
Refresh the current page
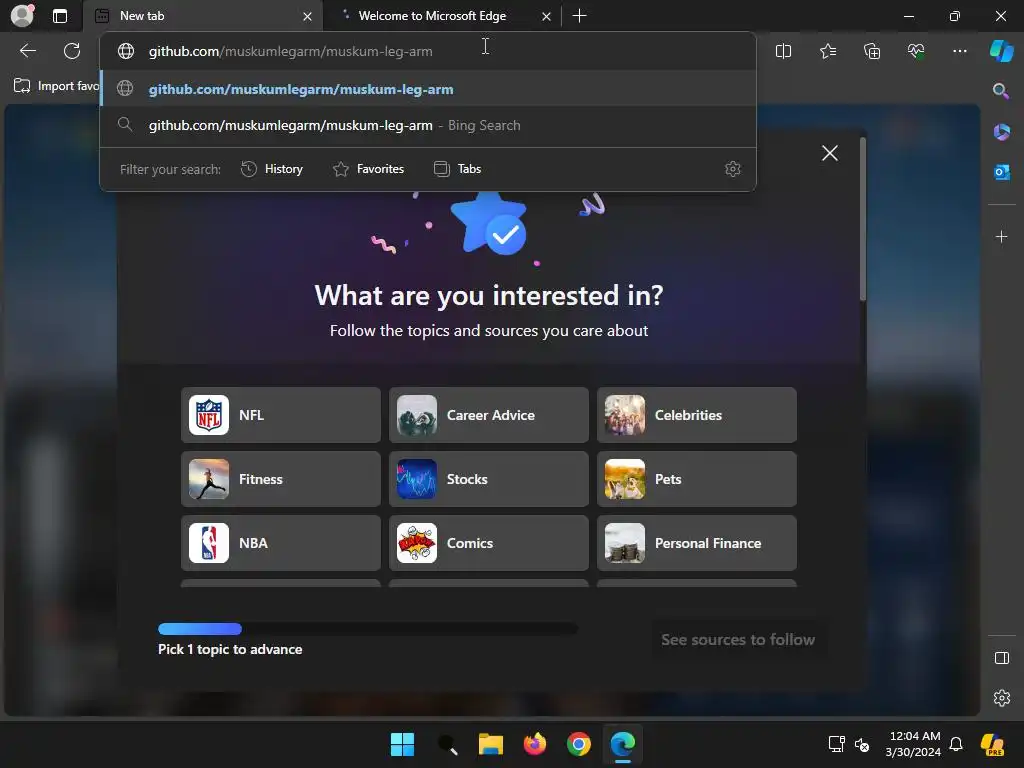click(72, 51)
